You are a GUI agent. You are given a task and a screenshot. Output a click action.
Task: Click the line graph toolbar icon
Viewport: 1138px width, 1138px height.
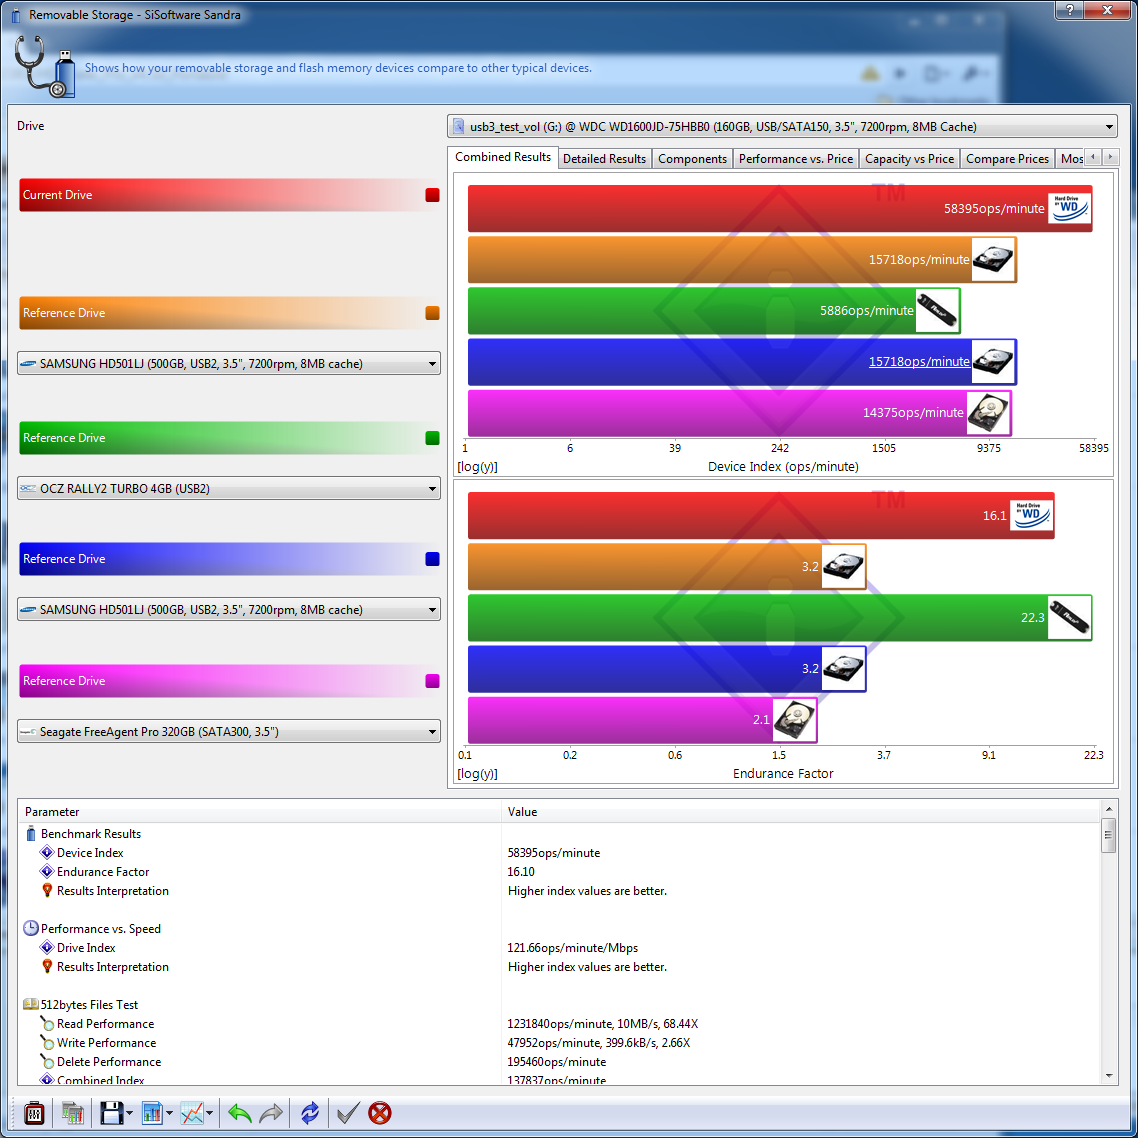point(192,1113)
